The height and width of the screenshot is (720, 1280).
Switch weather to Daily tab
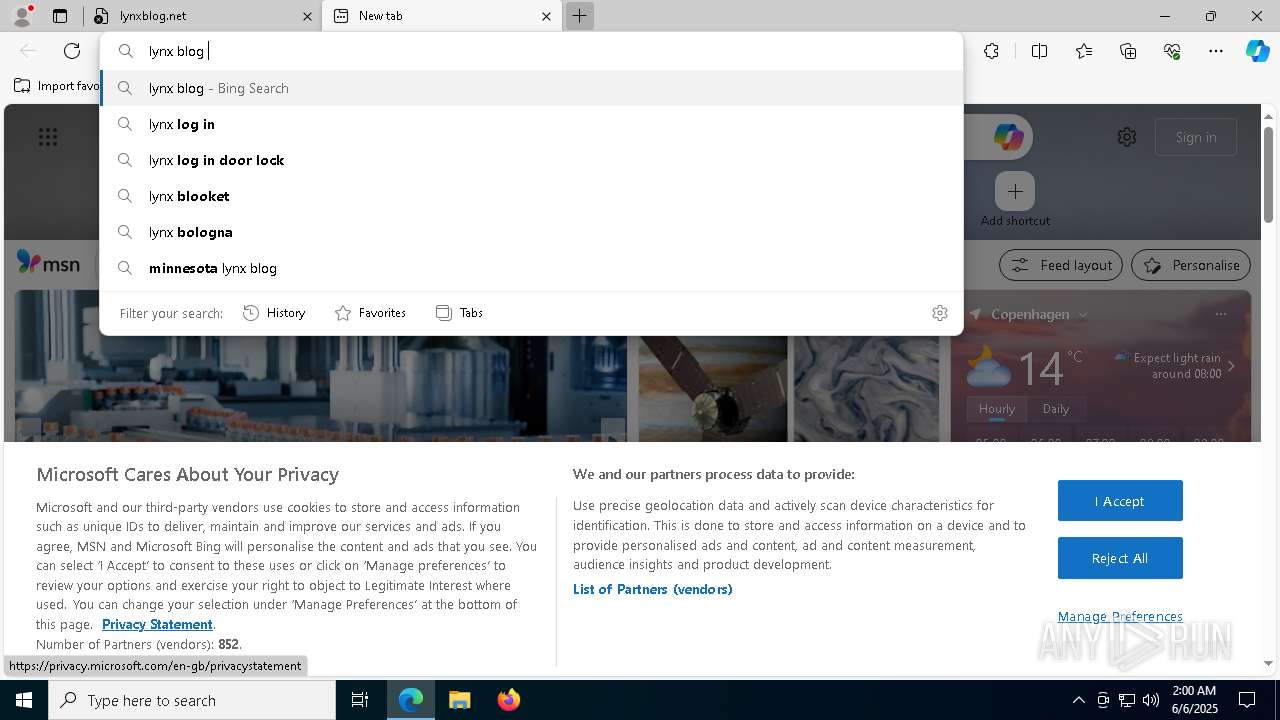[1056, 409]
